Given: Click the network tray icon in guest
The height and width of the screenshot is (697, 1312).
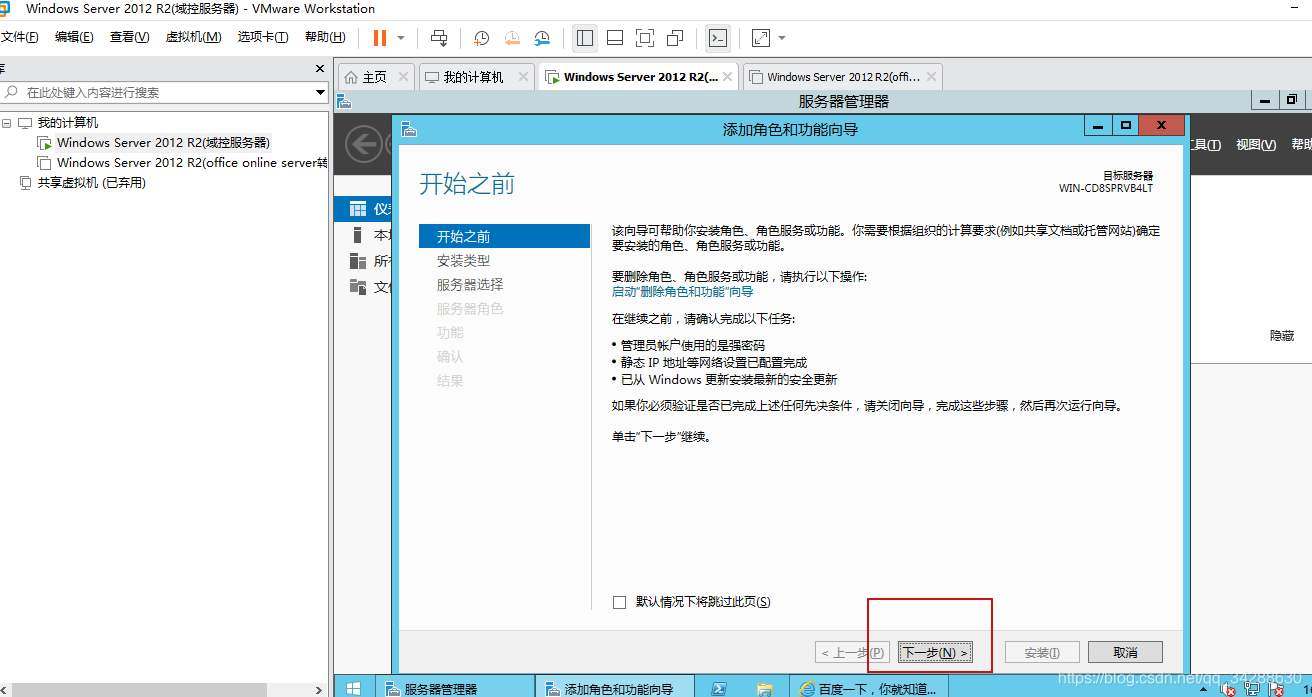Looking at the screenshot, I should point(1252,689).
